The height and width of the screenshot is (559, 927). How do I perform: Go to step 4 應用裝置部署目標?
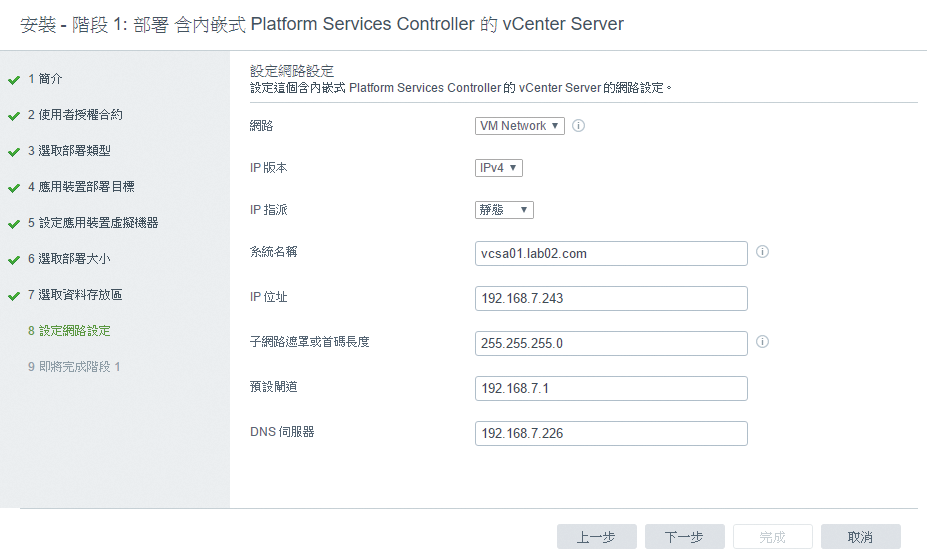pos(81,187)
